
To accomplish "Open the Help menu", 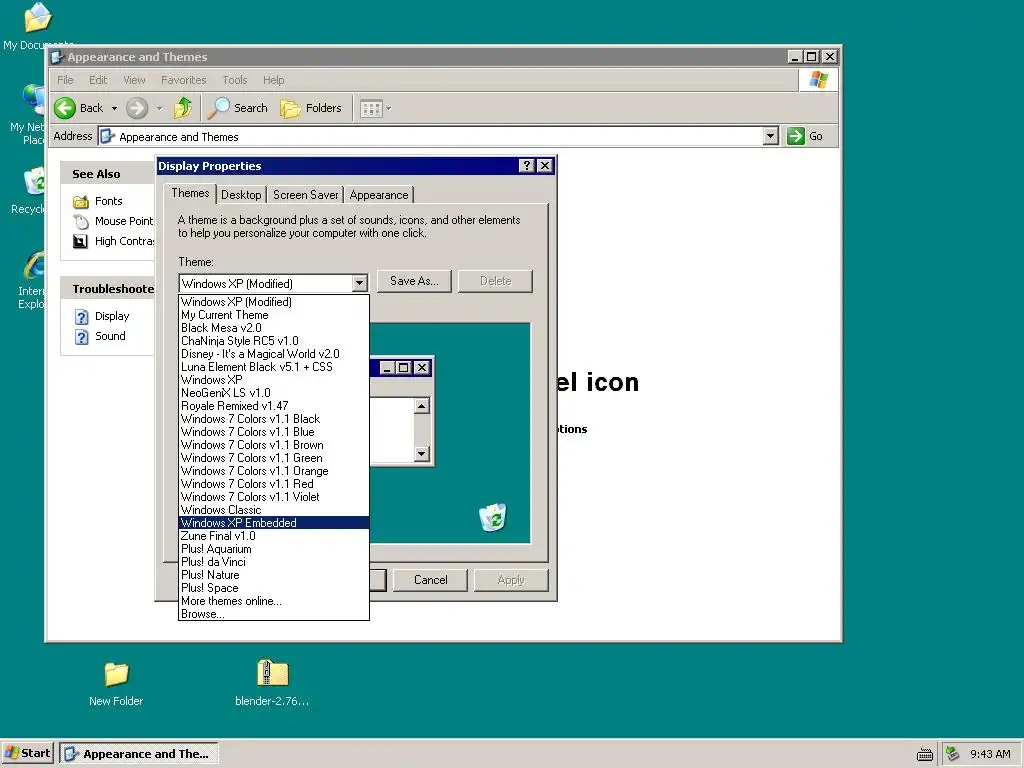I will pos(274,80).
